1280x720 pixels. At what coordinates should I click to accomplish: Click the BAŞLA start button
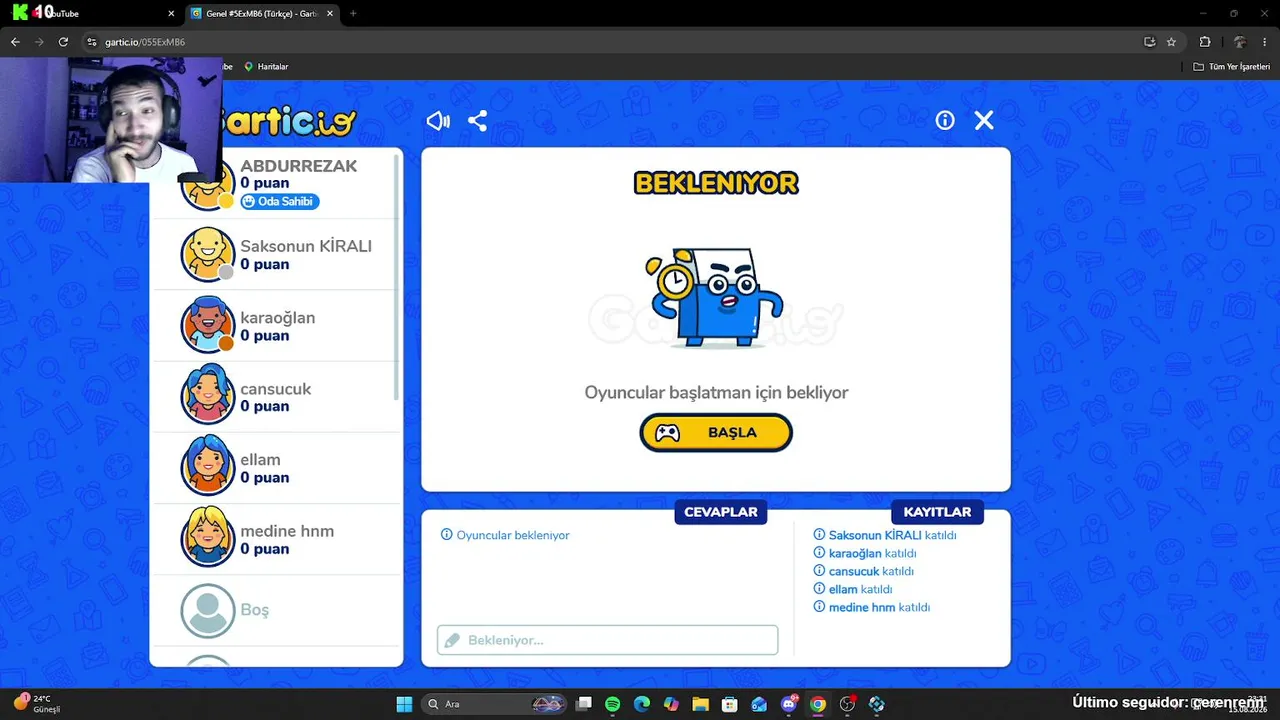[716, 433]
